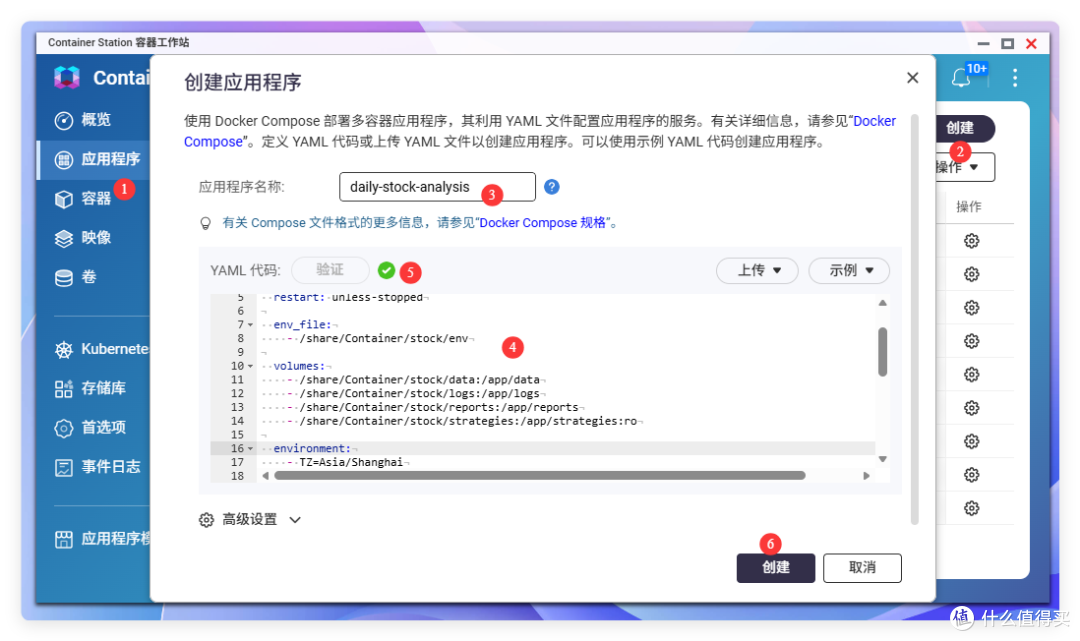Click the editor scroll down arrow
Screen dimensions: 1080x641
pyautogui.click(x=882, y=459)
